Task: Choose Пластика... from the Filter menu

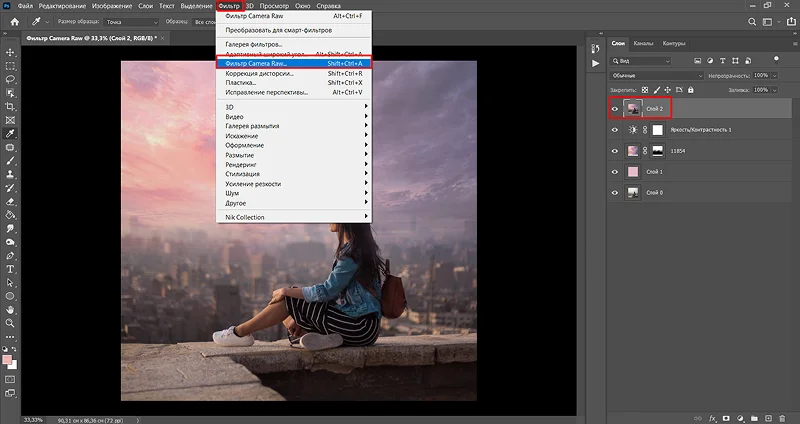Action: (x=294, y=83)
